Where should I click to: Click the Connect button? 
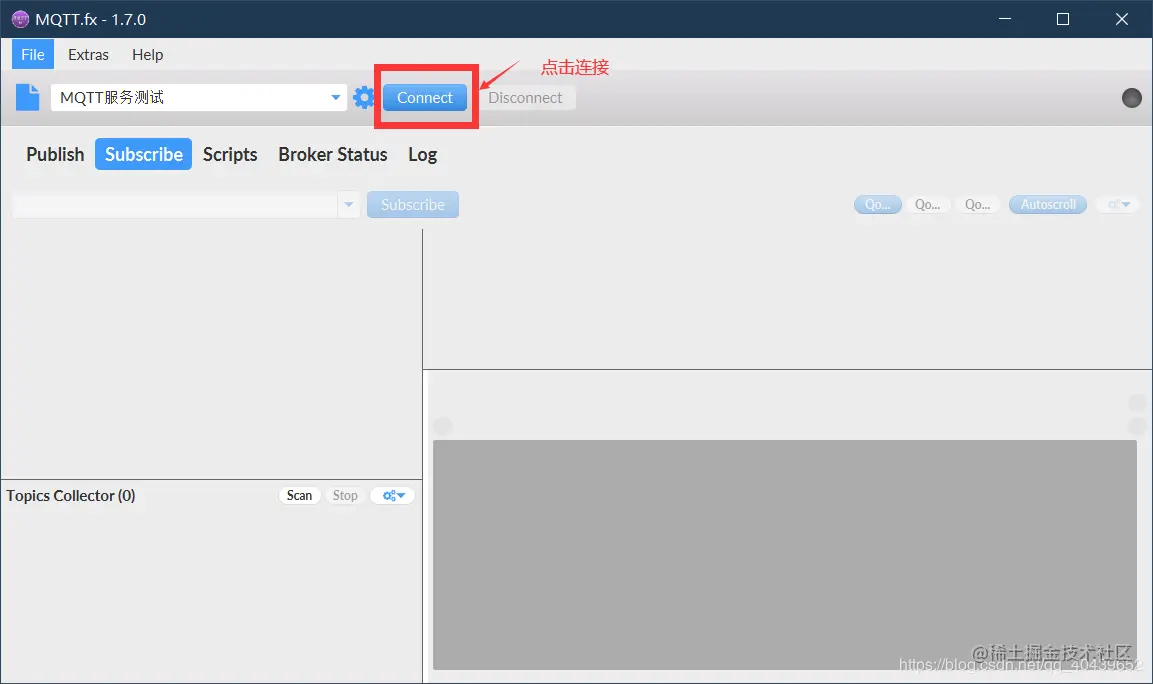click(x=424, y=97)
